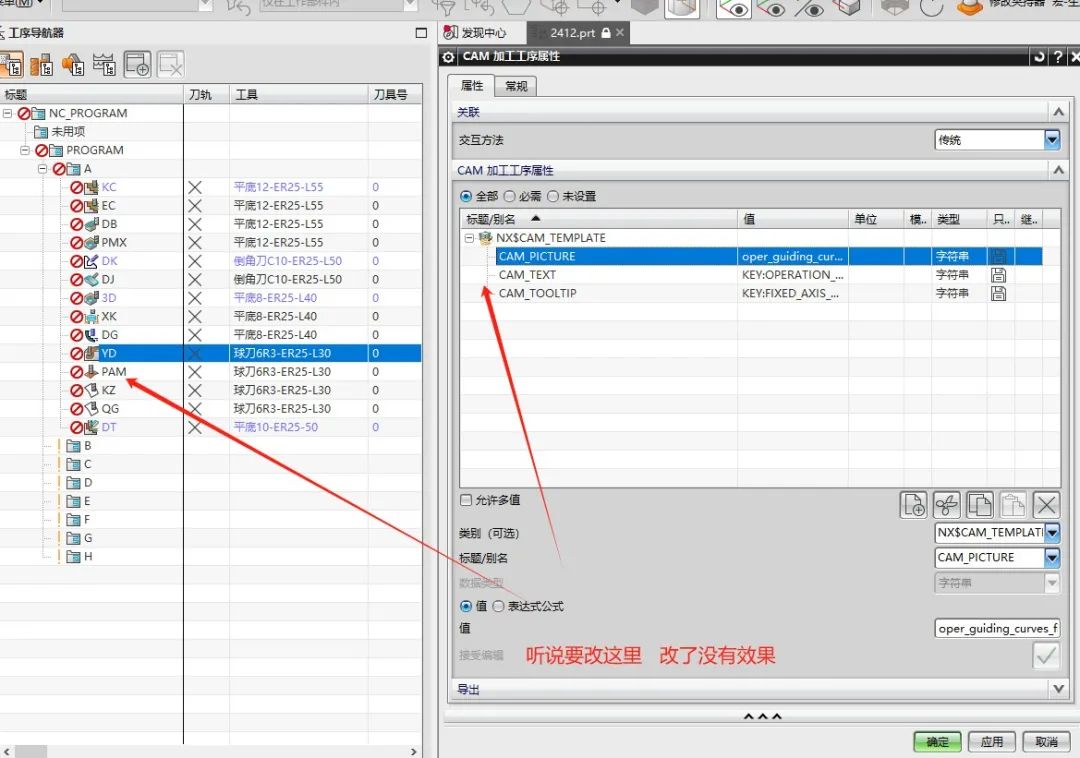Switch to Geometry view icon in navigator
The image size is (1080, 758).
point(73,65)
